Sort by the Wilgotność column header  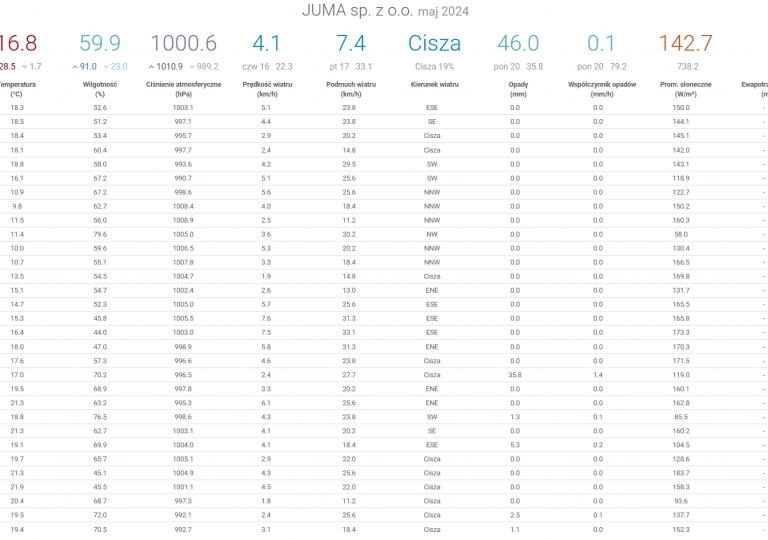click(x=100, y=85)
